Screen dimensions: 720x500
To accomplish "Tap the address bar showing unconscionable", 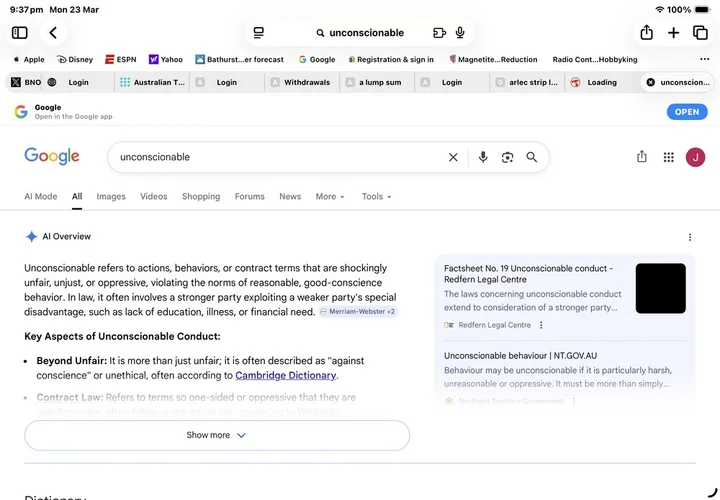I will tap(360, 33).
